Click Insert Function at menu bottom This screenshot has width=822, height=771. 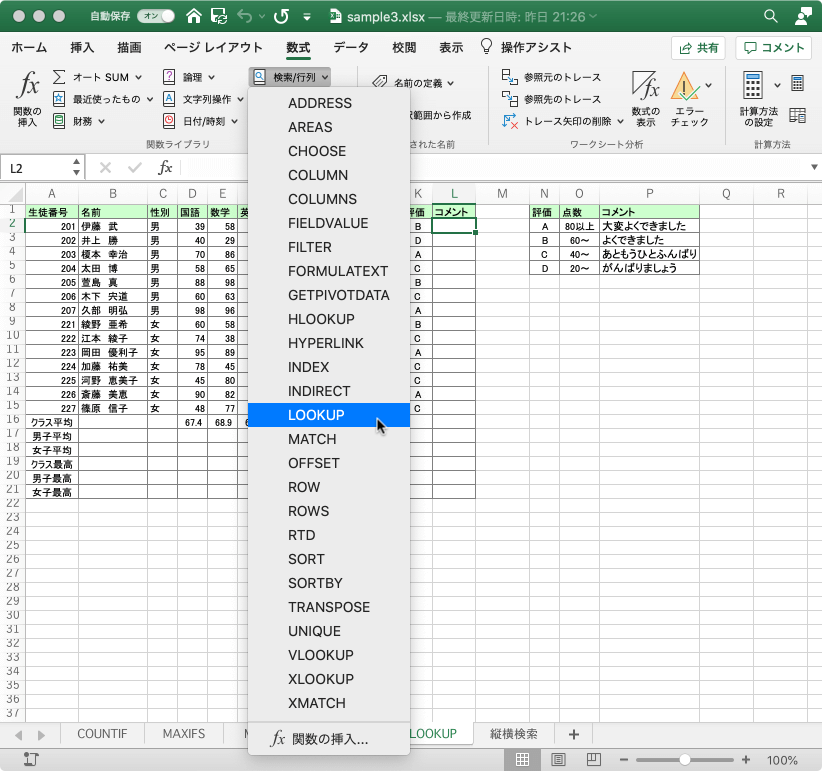[329, 739]
